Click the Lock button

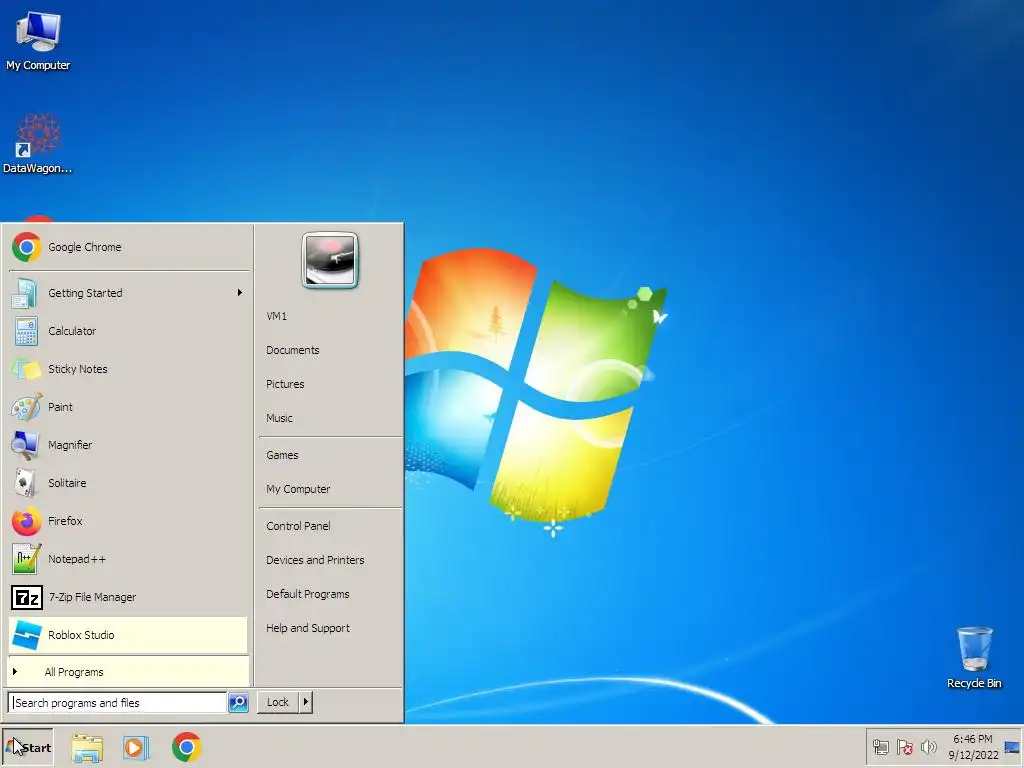pyautogui.click(x=278, y=702)
